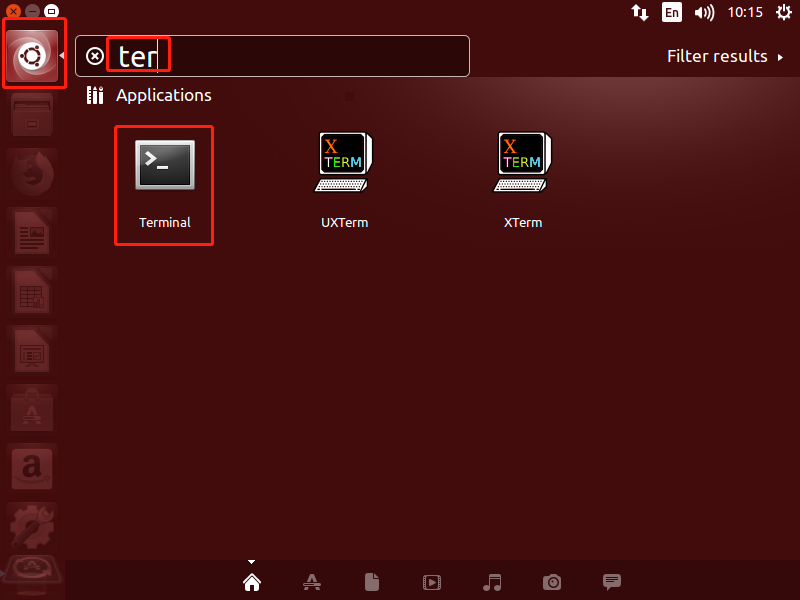
Task: Open the sound indicator menu
Action: tap(703, 13)
